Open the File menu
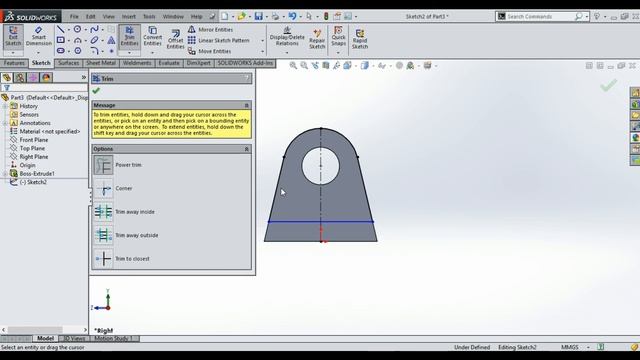 coord(74,16)
